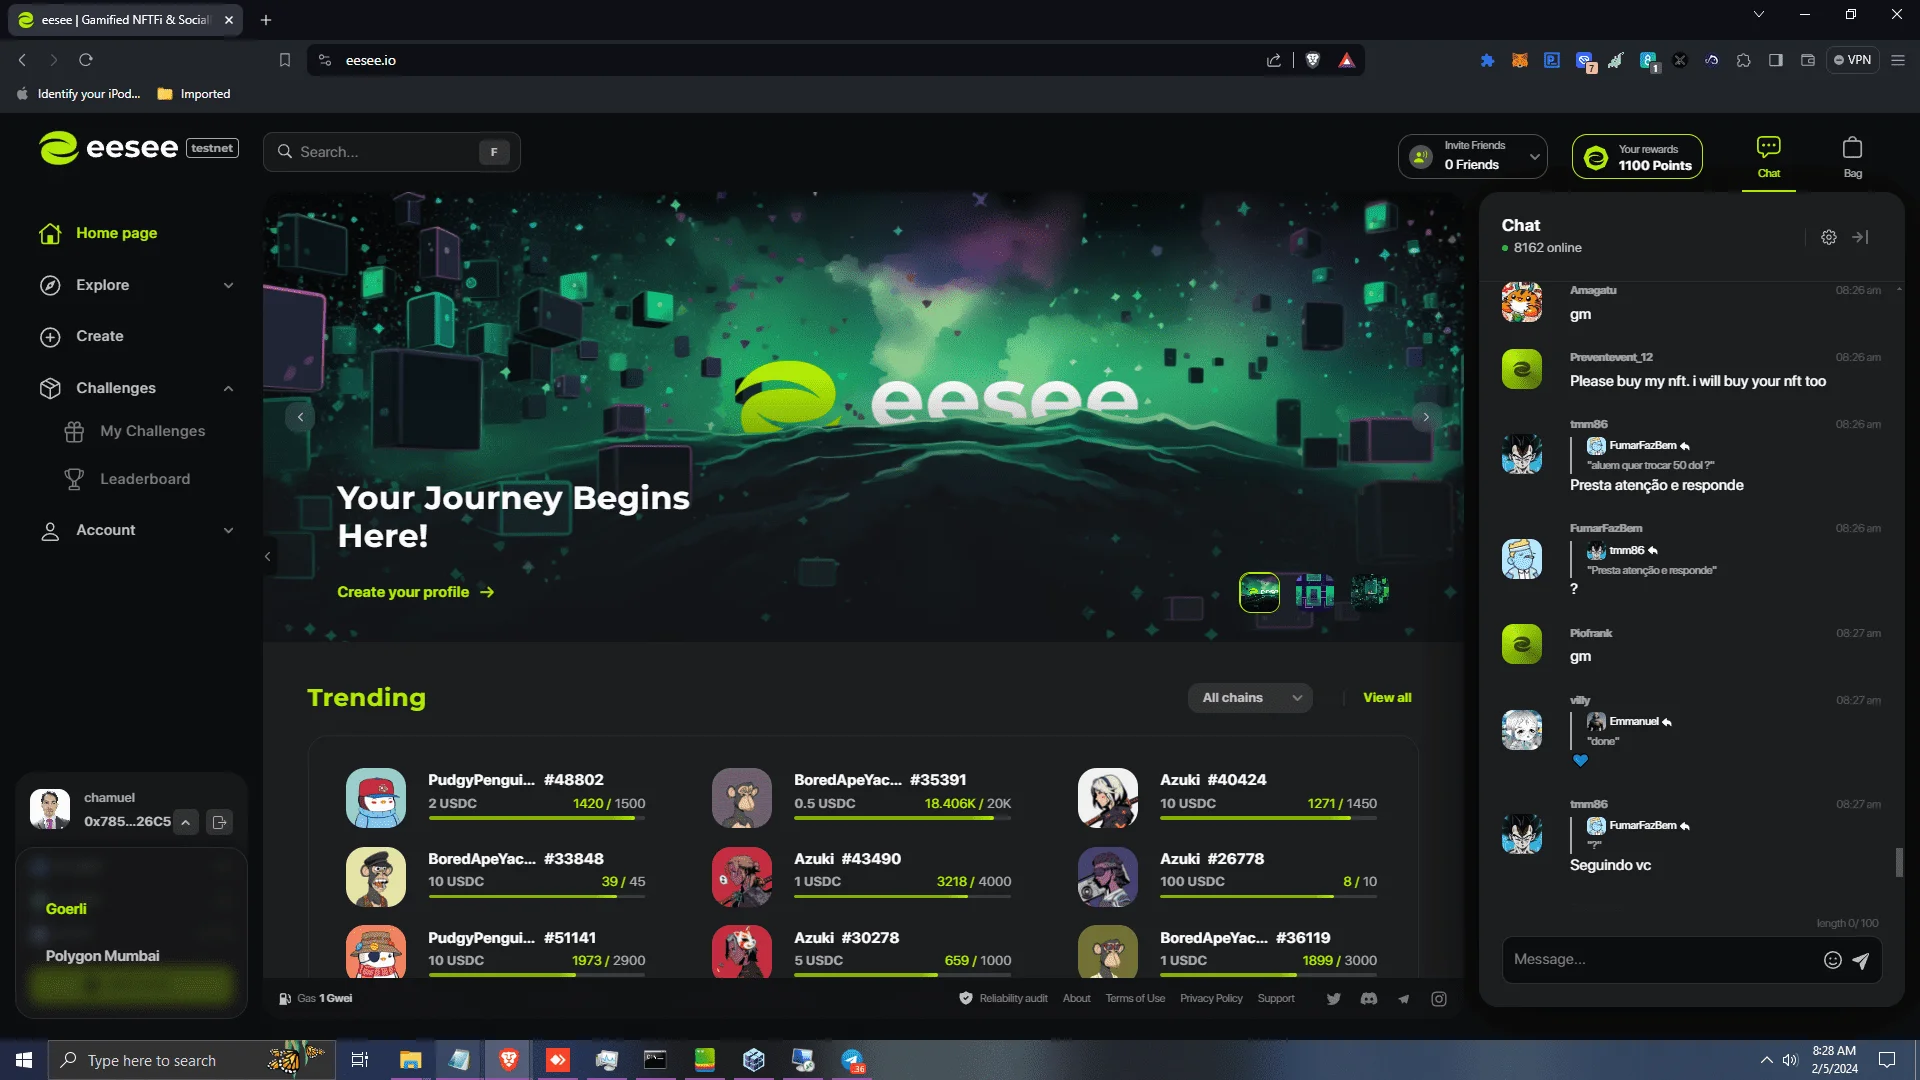Show next banner slide with right arrow

(1426, 417)
